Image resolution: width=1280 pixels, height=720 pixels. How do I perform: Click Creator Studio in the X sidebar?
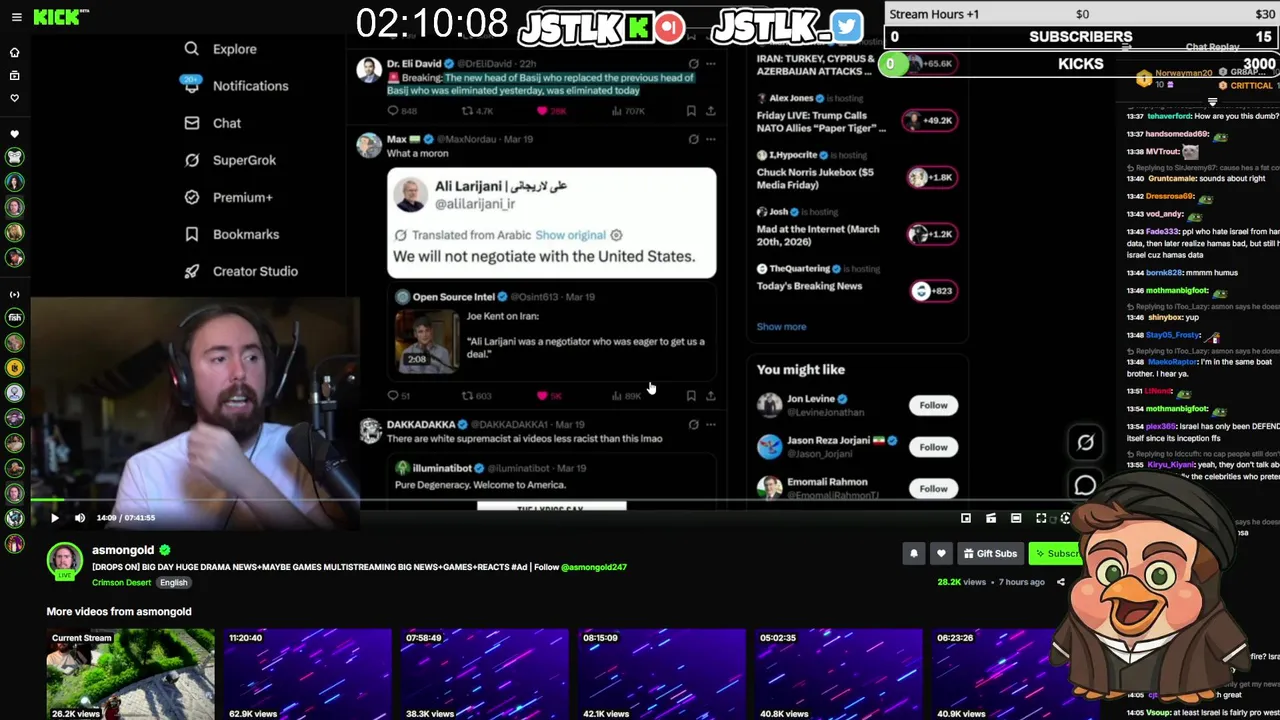[241, 271]
